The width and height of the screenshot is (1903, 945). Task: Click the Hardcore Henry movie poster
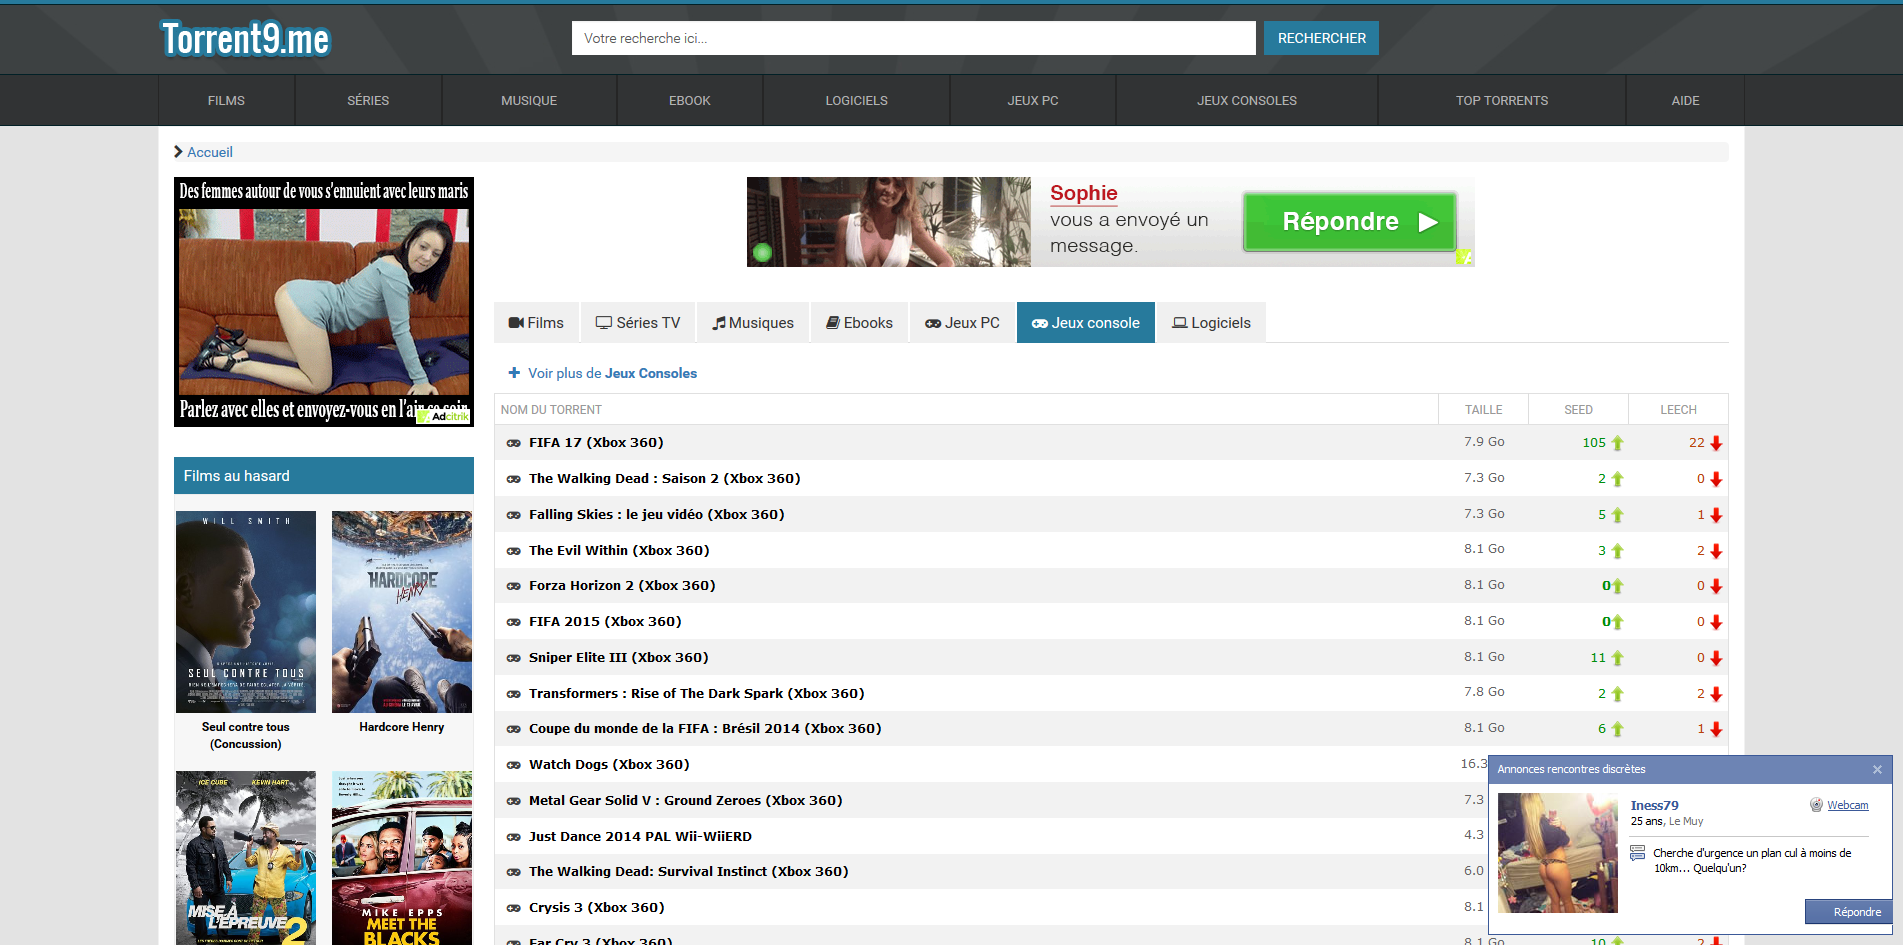click(402, 612)
